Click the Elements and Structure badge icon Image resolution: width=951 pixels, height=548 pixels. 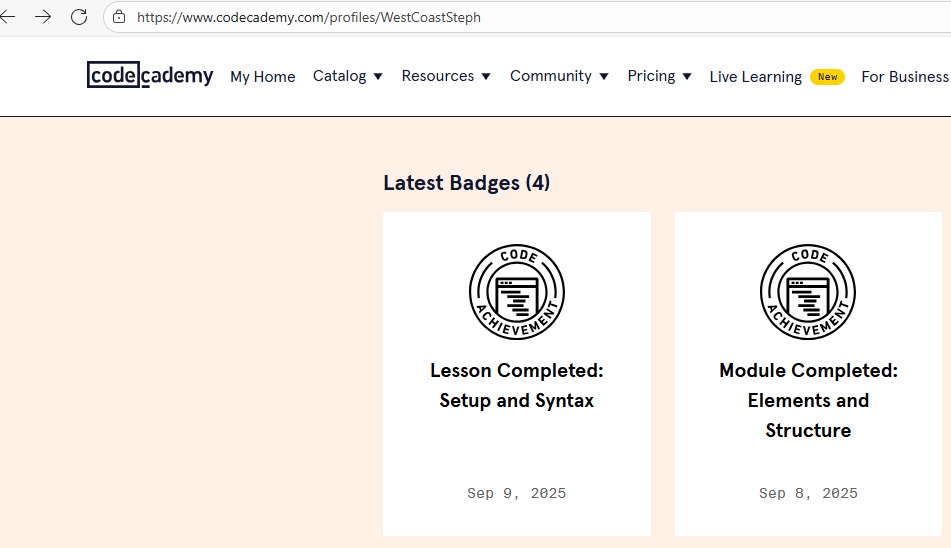pyautogui.click(x=808, y=292)
